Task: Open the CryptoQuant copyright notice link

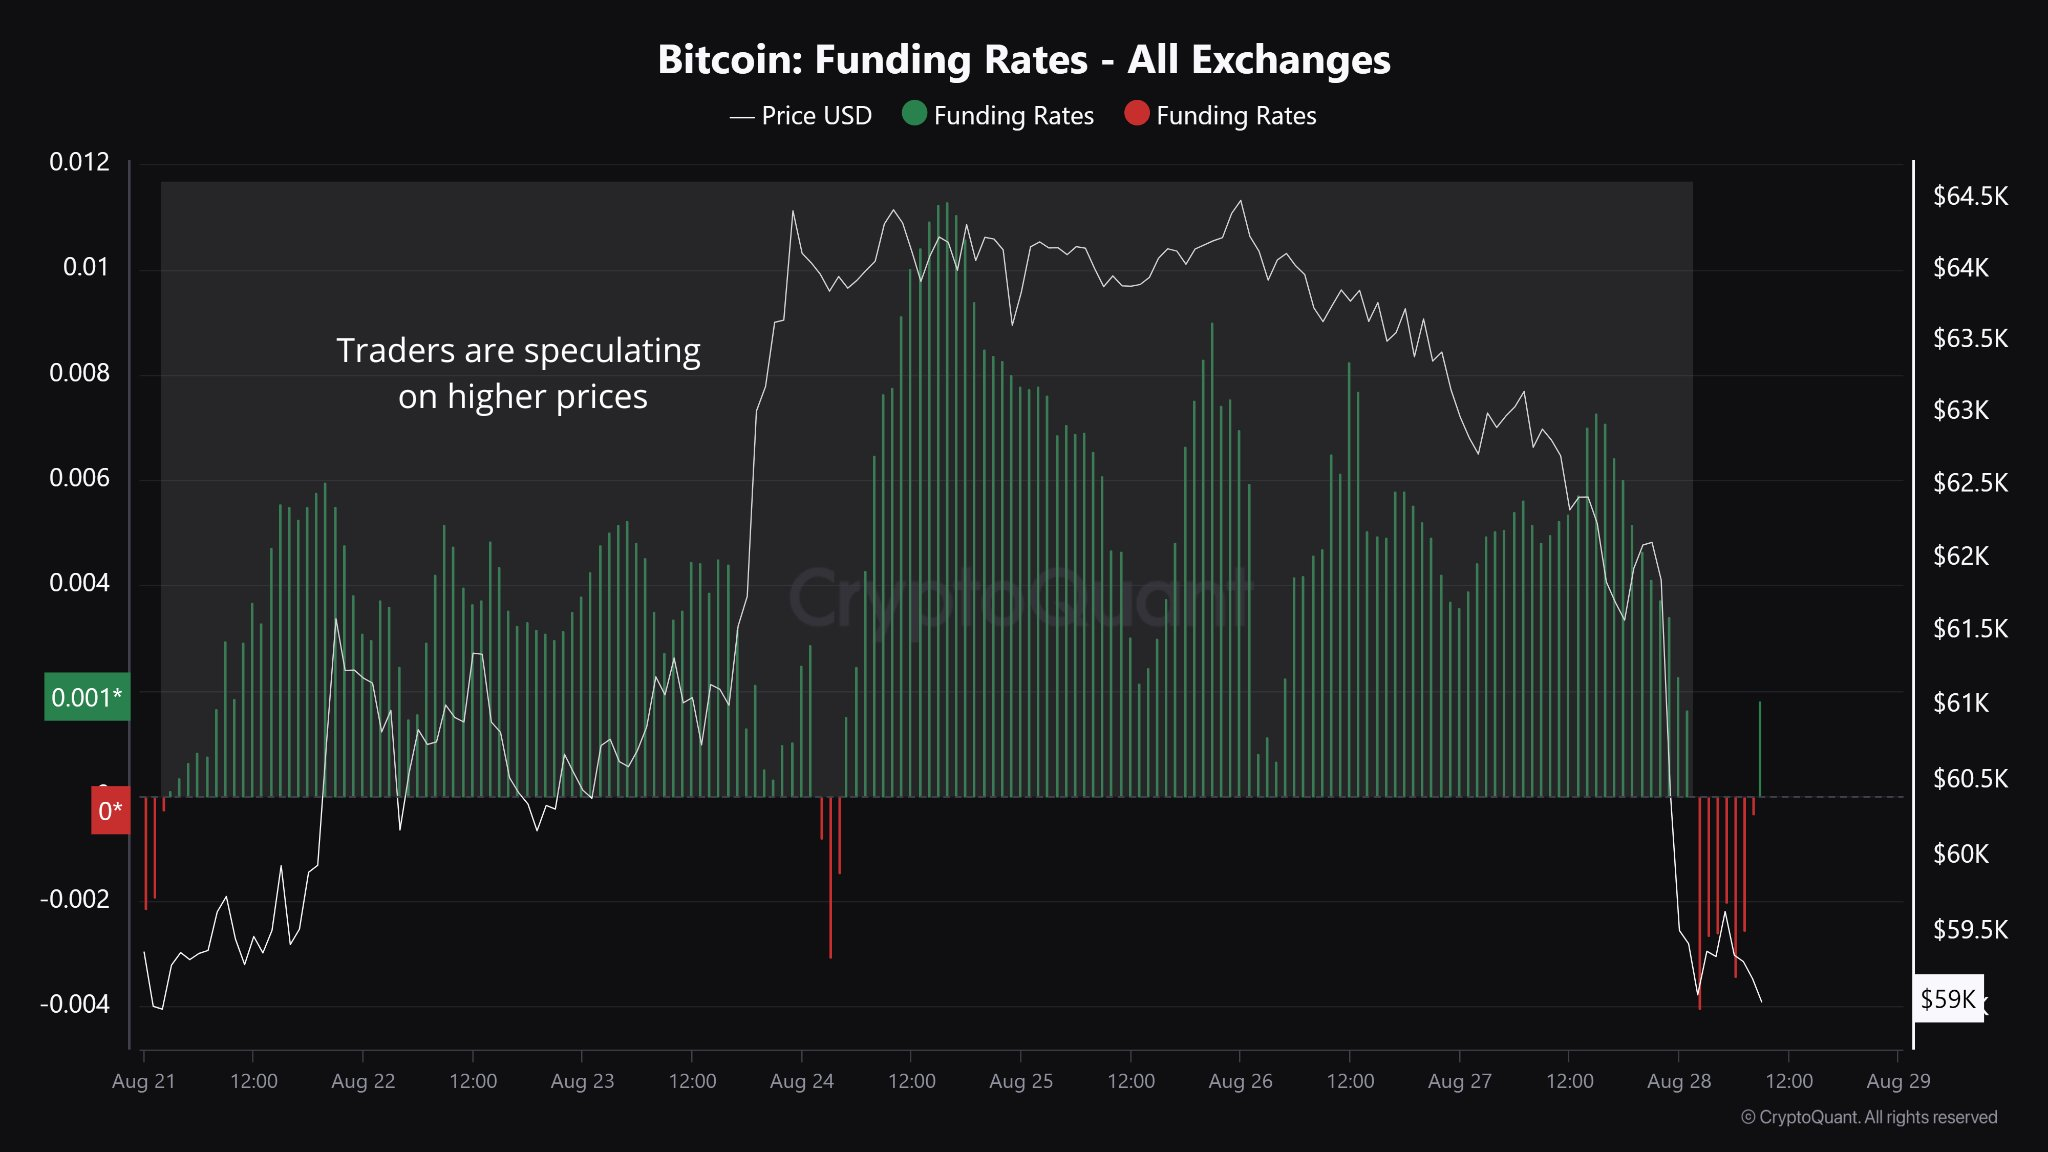Action: pyautogui.click(x=1868, y=1117)
